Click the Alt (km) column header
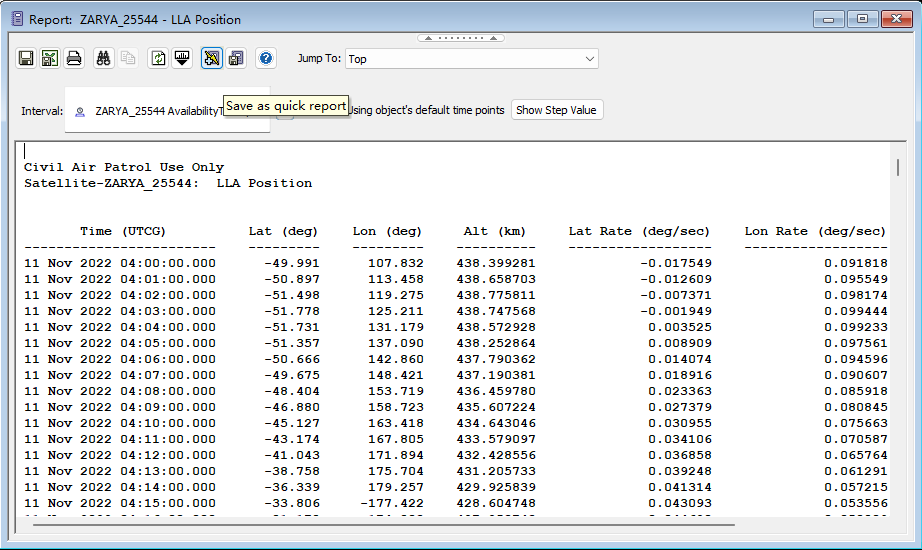 [x=495, y=231]
